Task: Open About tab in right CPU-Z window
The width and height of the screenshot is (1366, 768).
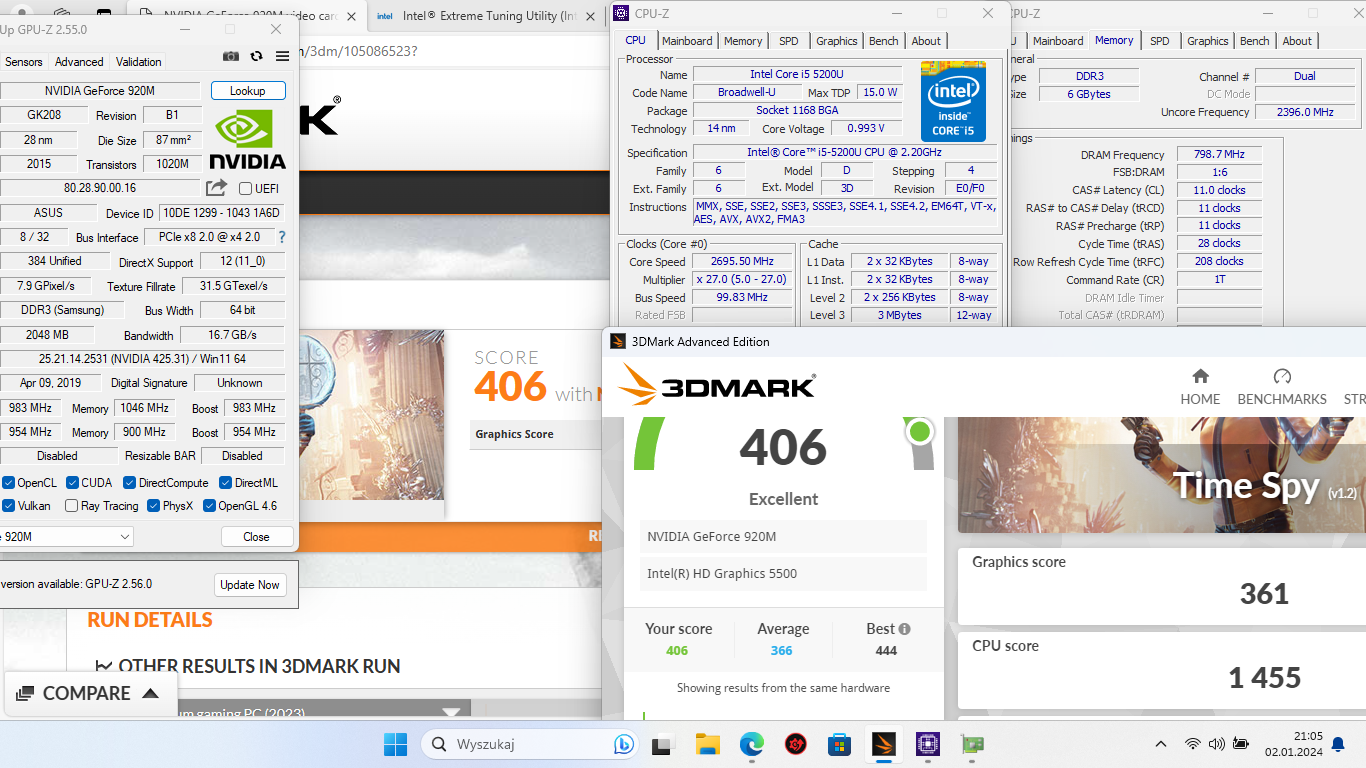Action: (1297, 41)
